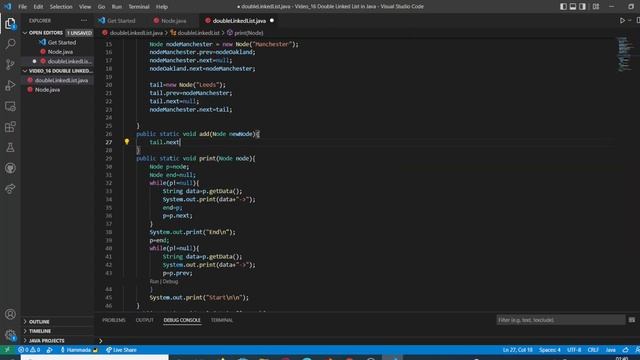
Task: Open Explorer more actions ellipsis
Action: point(84,20)
